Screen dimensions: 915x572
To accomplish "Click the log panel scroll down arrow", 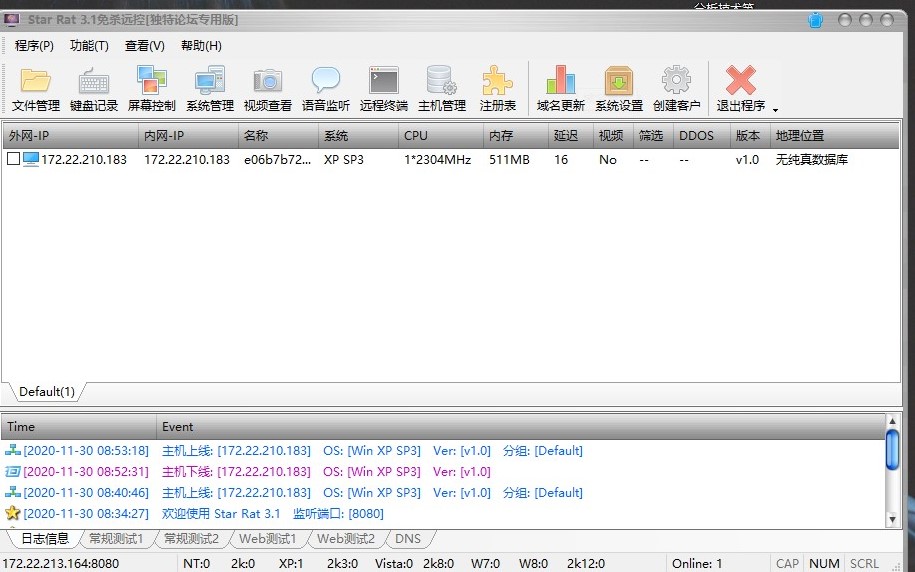I will click(892, 518).
